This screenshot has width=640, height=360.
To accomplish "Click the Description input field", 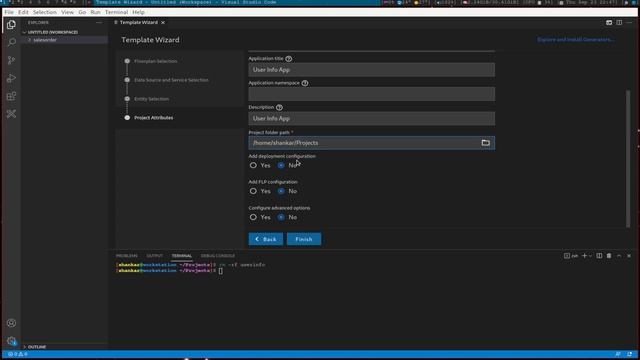I will point(371,119).
